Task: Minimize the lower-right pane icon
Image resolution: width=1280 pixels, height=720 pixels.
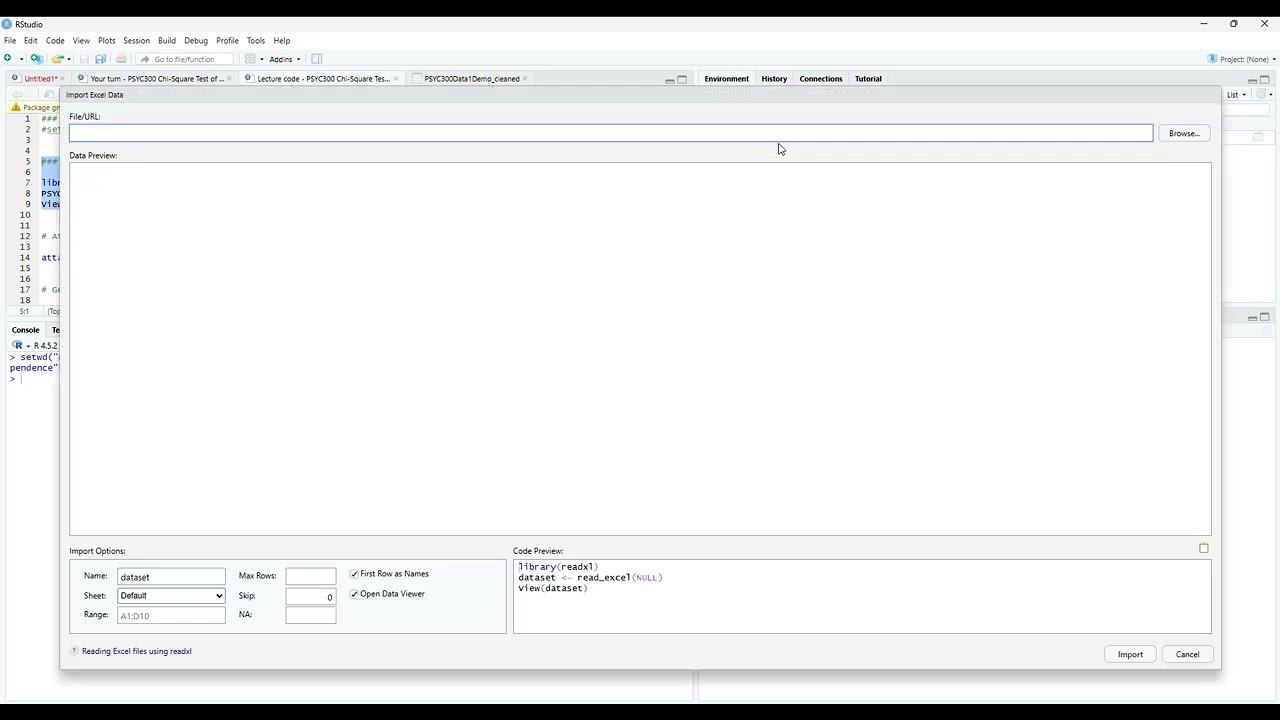Action: tap(1252, 317)
